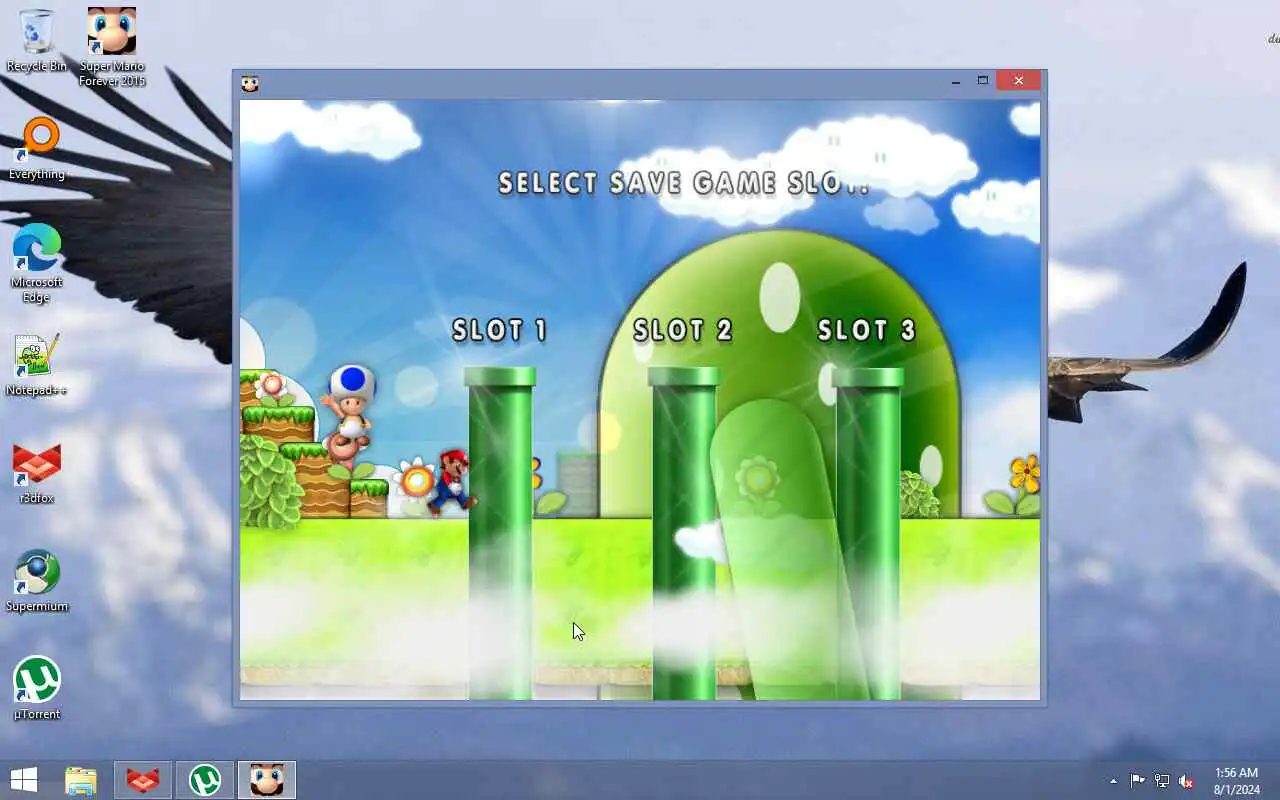
Task: Open the taskbar clock showing 1:56 AM
Action: tap(1236, 781)
